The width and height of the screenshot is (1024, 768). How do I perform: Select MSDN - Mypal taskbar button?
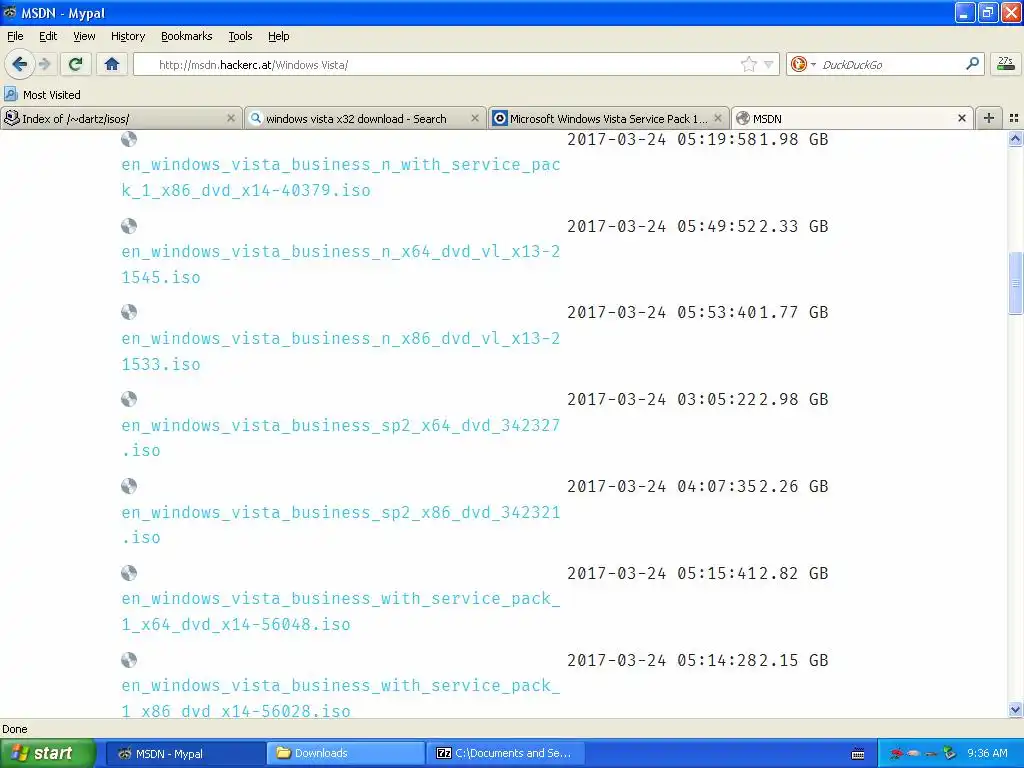[x=185, y=753]
